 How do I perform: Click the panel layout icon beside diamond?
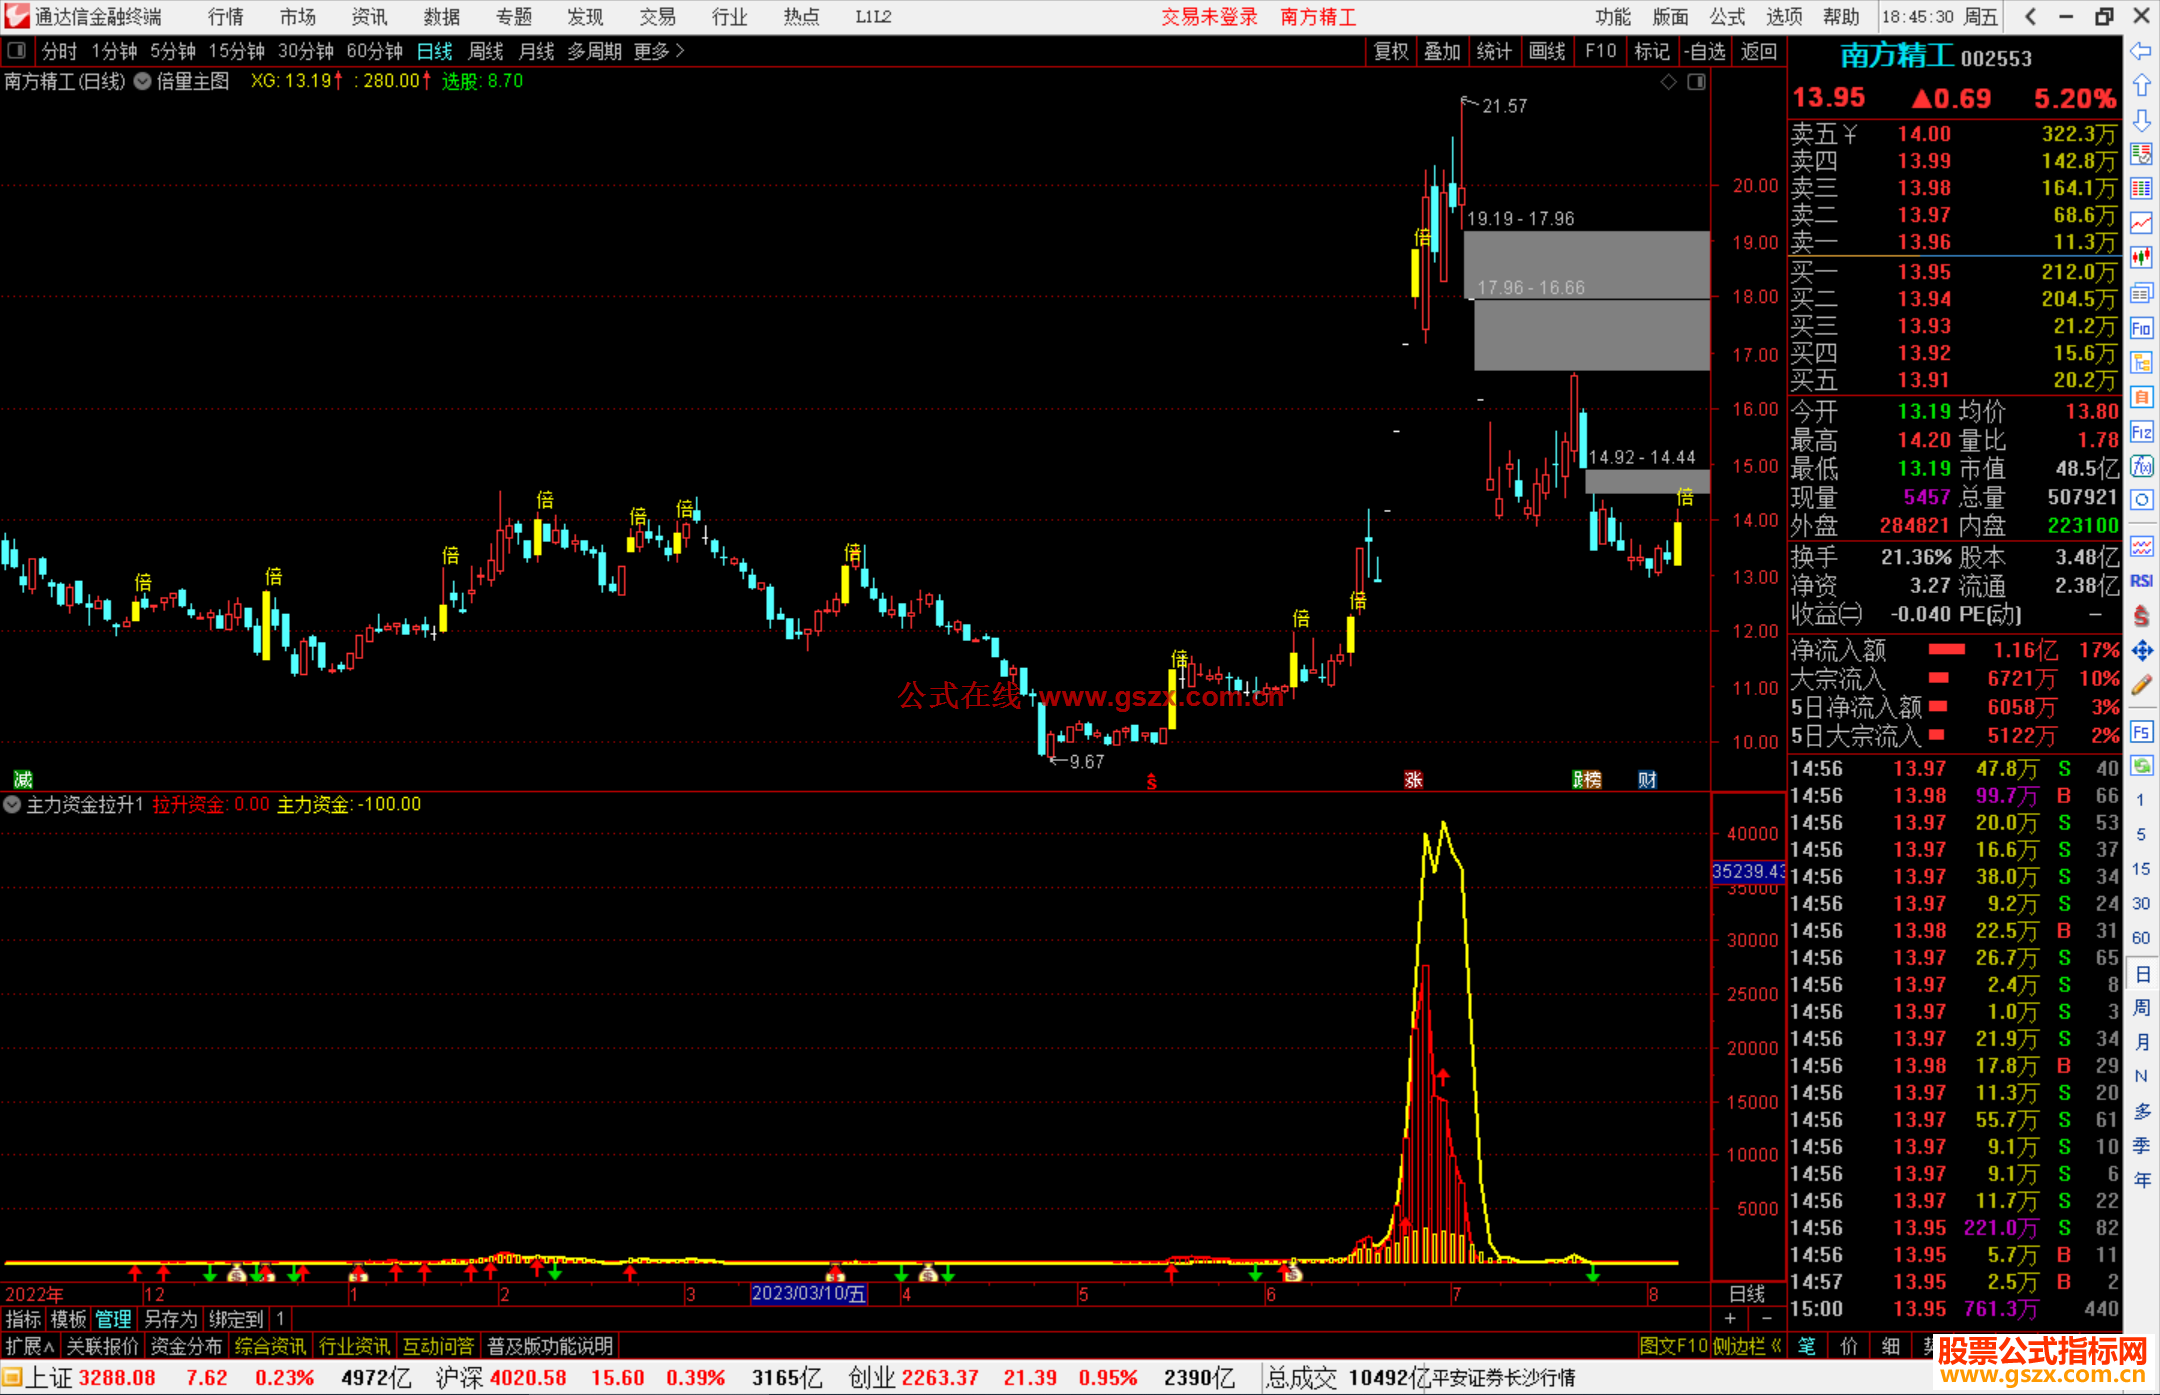pyautogui.click(x=1696, y=82)
